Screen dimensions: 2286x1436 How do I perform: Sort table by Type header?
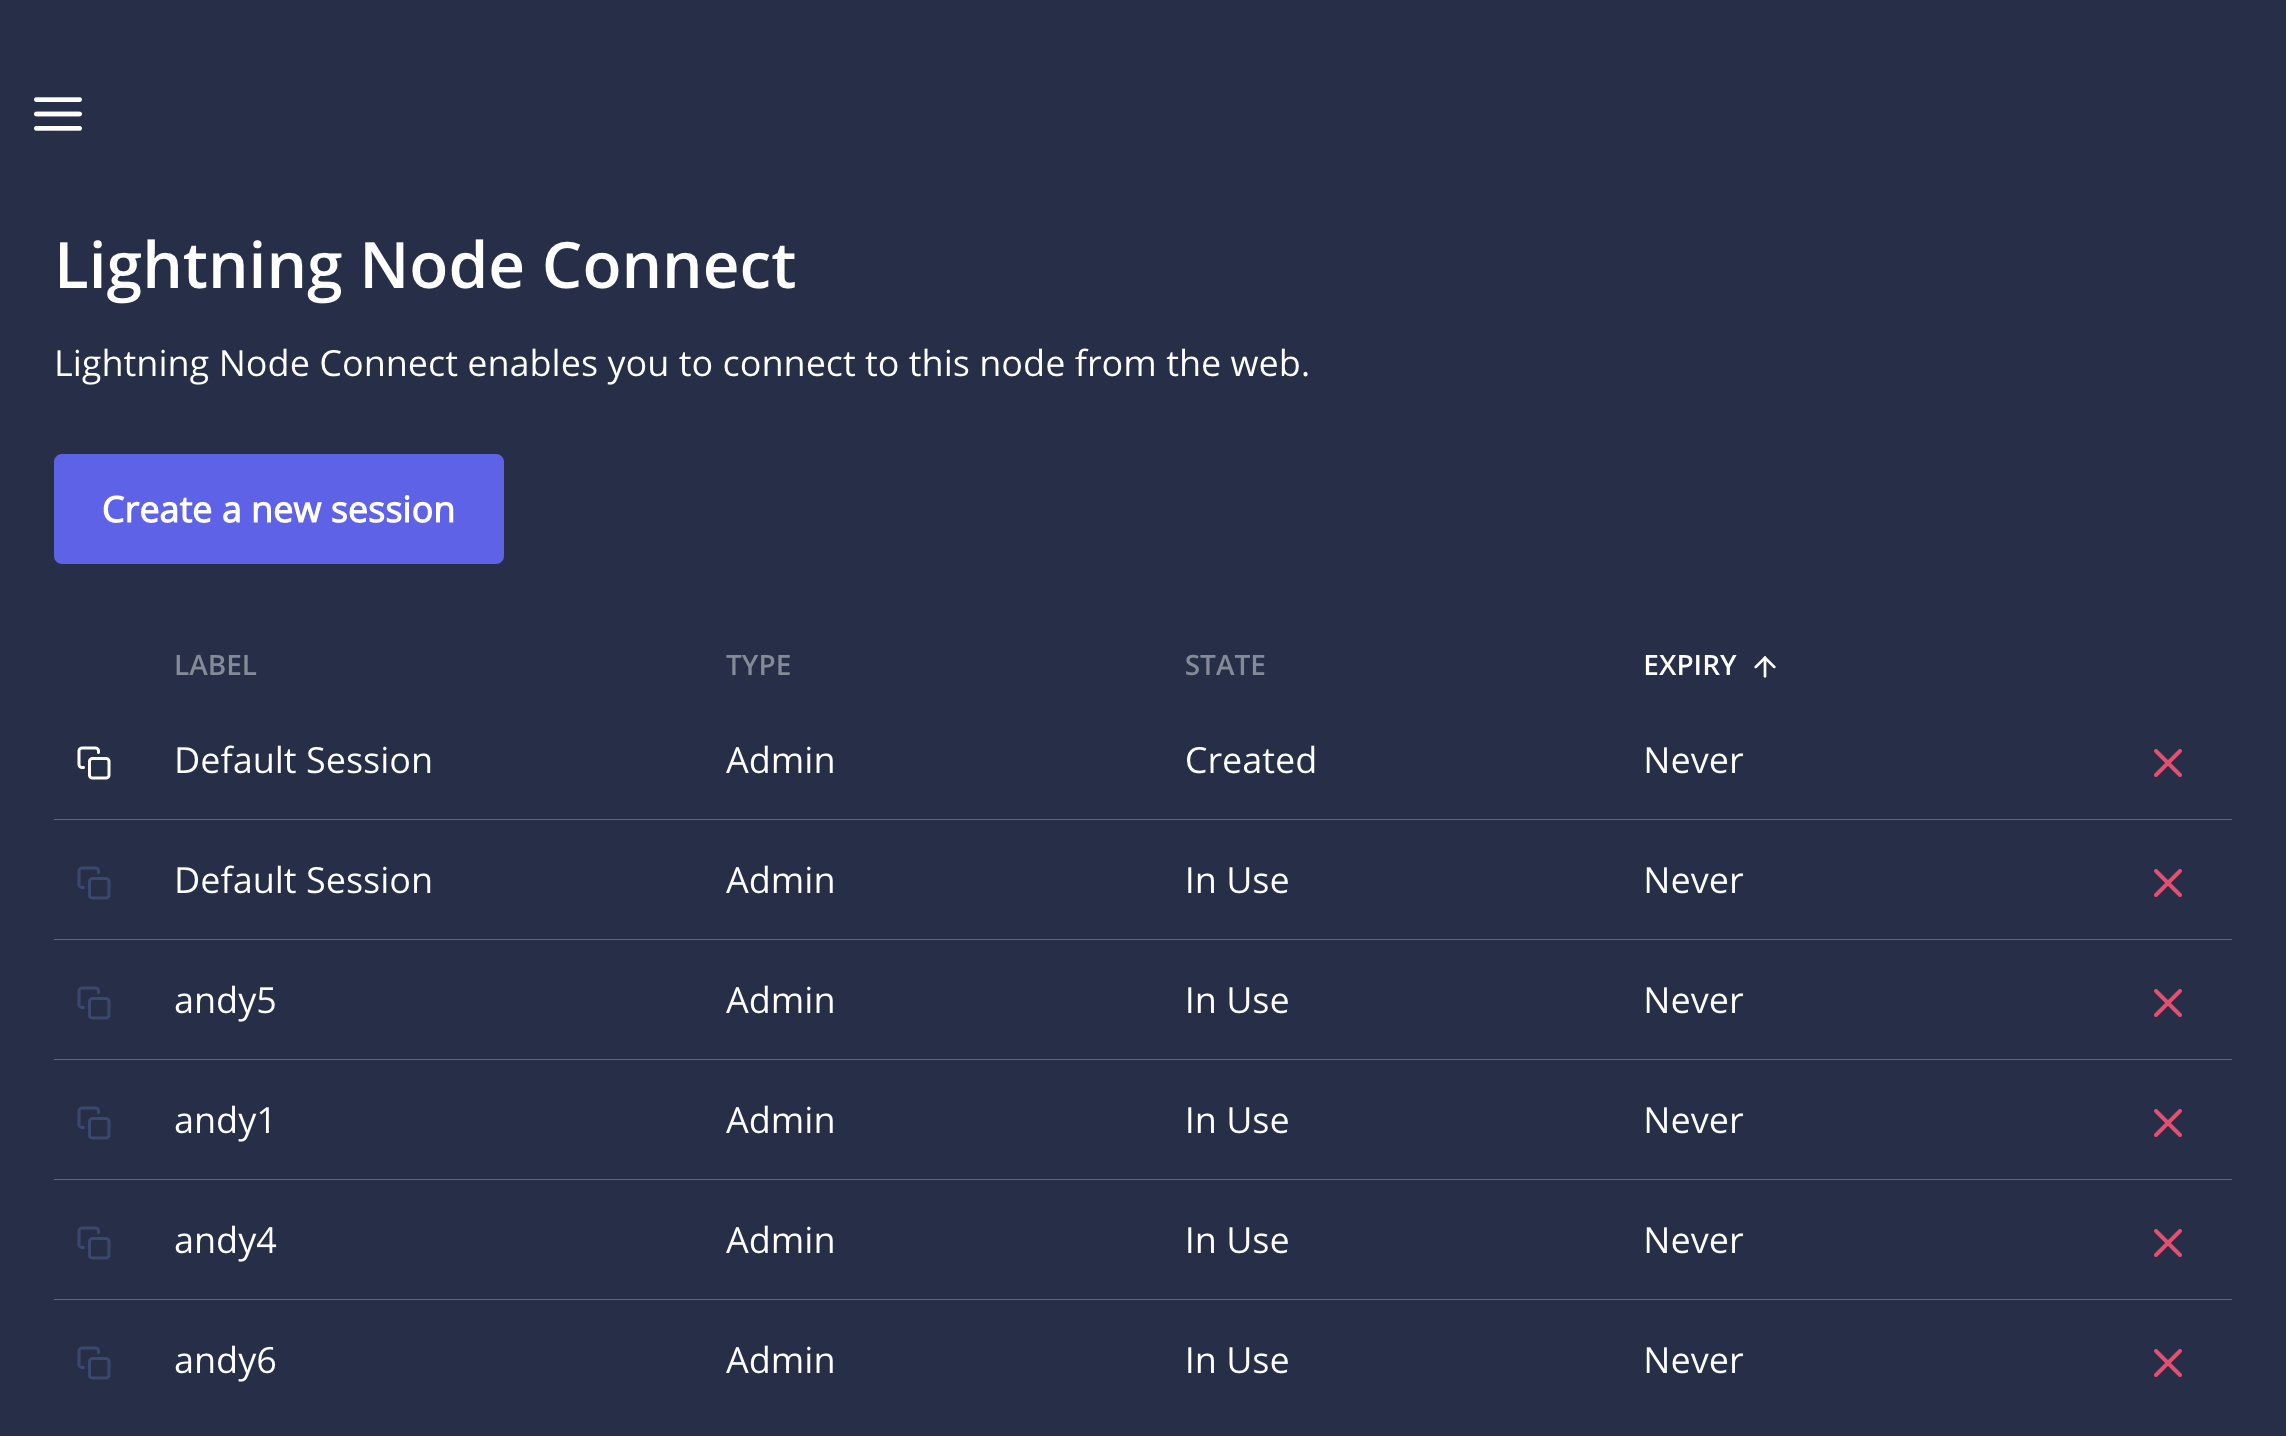pos(758,665)
